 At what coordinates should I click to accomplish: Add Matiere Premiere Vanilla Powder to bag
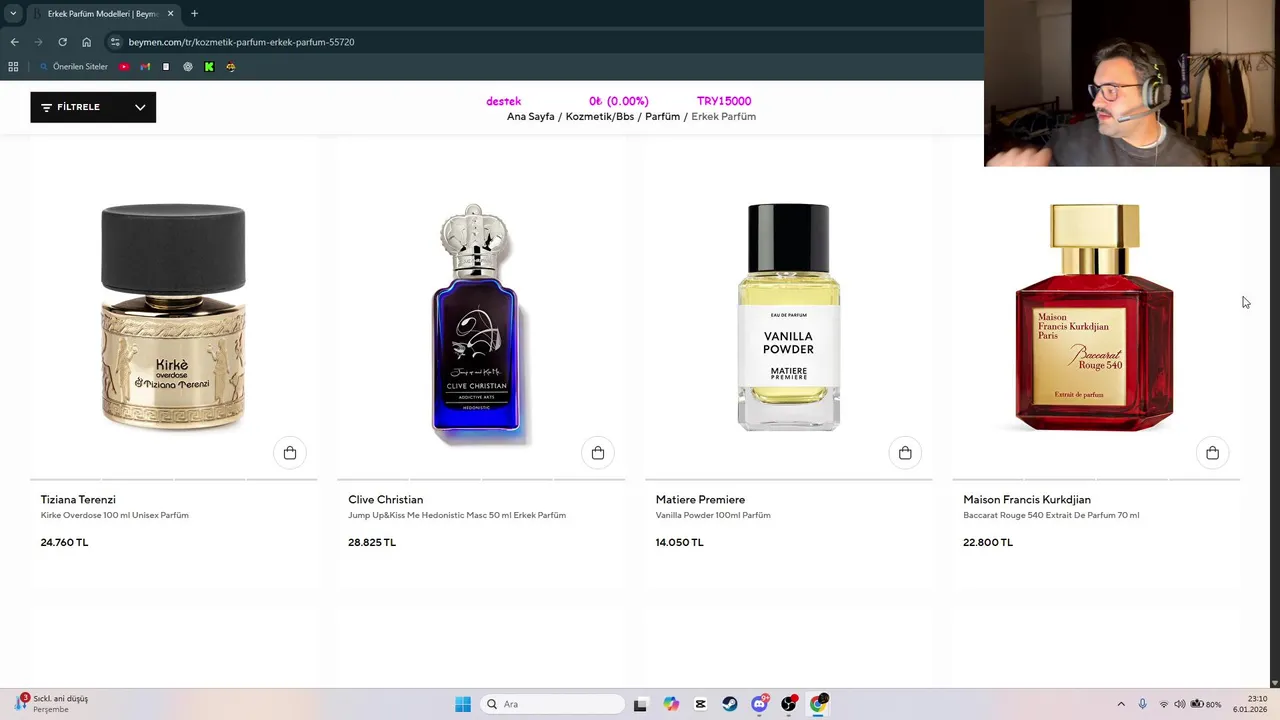(905, 453)
